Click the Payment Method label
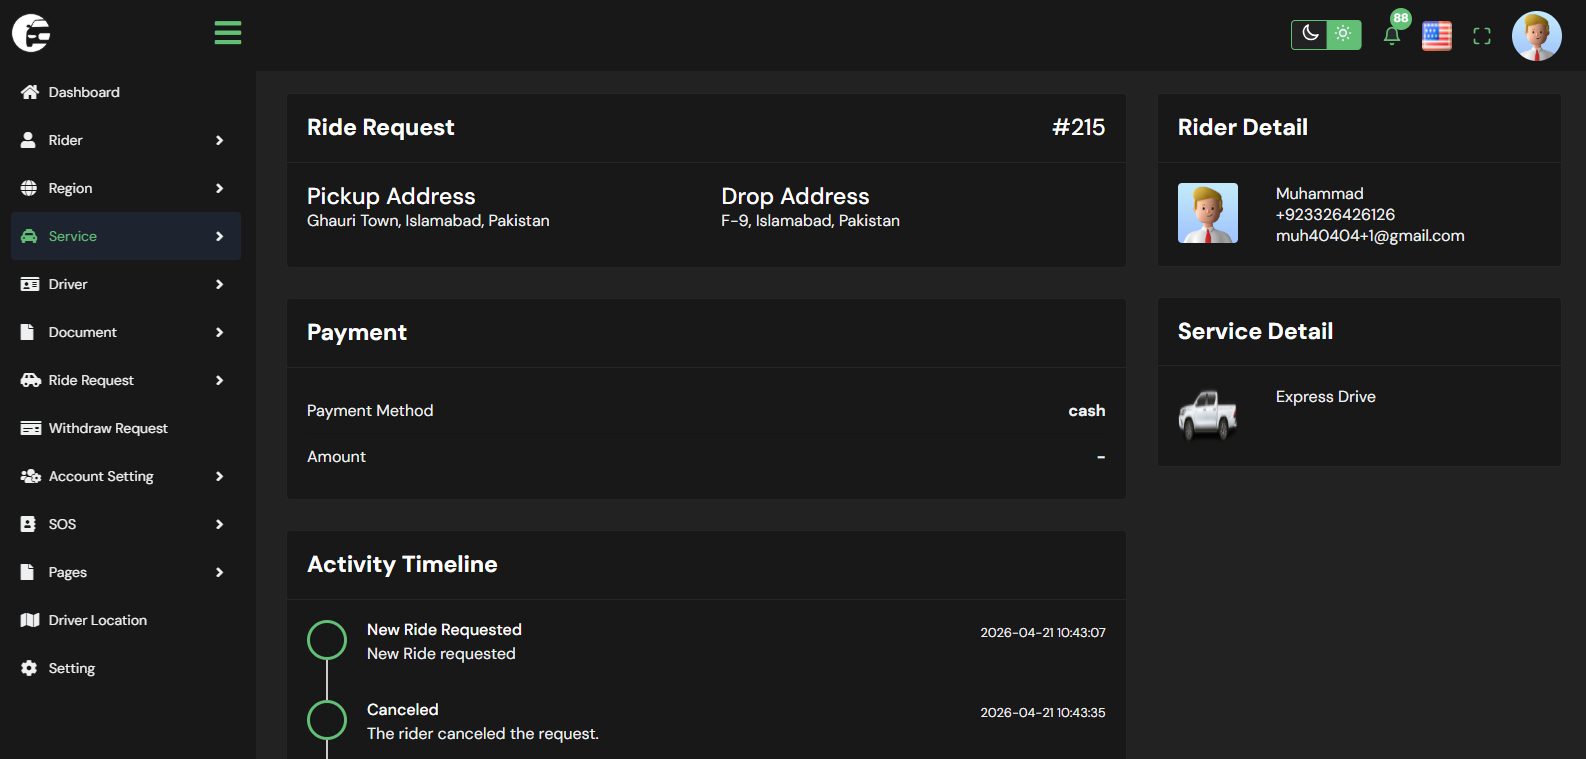Screen dimensions: 1586x759 [370, 411]
